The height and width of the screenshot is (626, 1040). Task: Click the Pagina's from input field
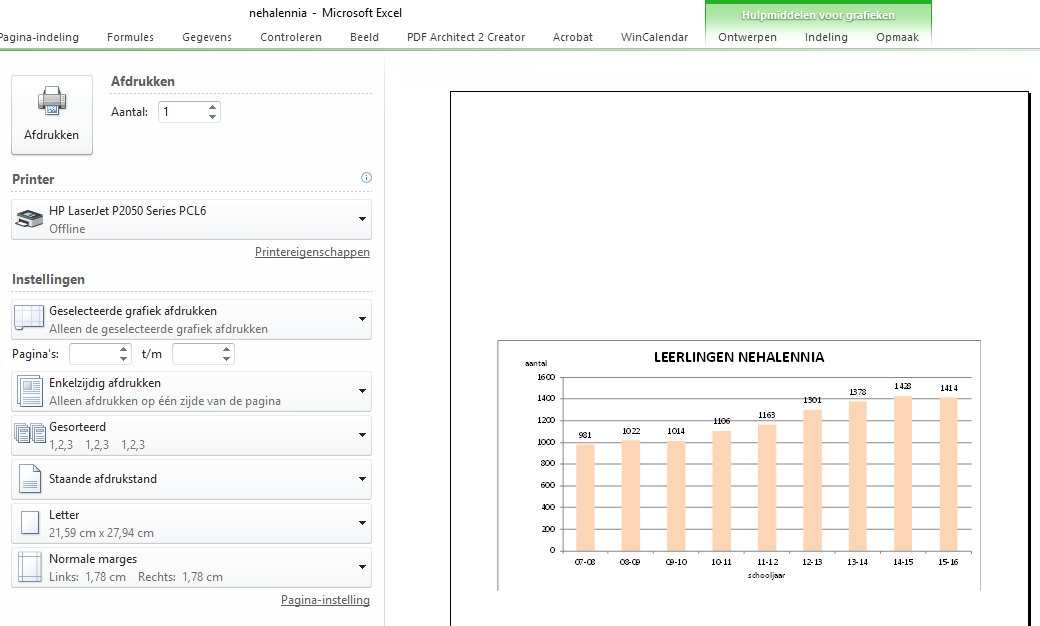(x=94, y=354)
